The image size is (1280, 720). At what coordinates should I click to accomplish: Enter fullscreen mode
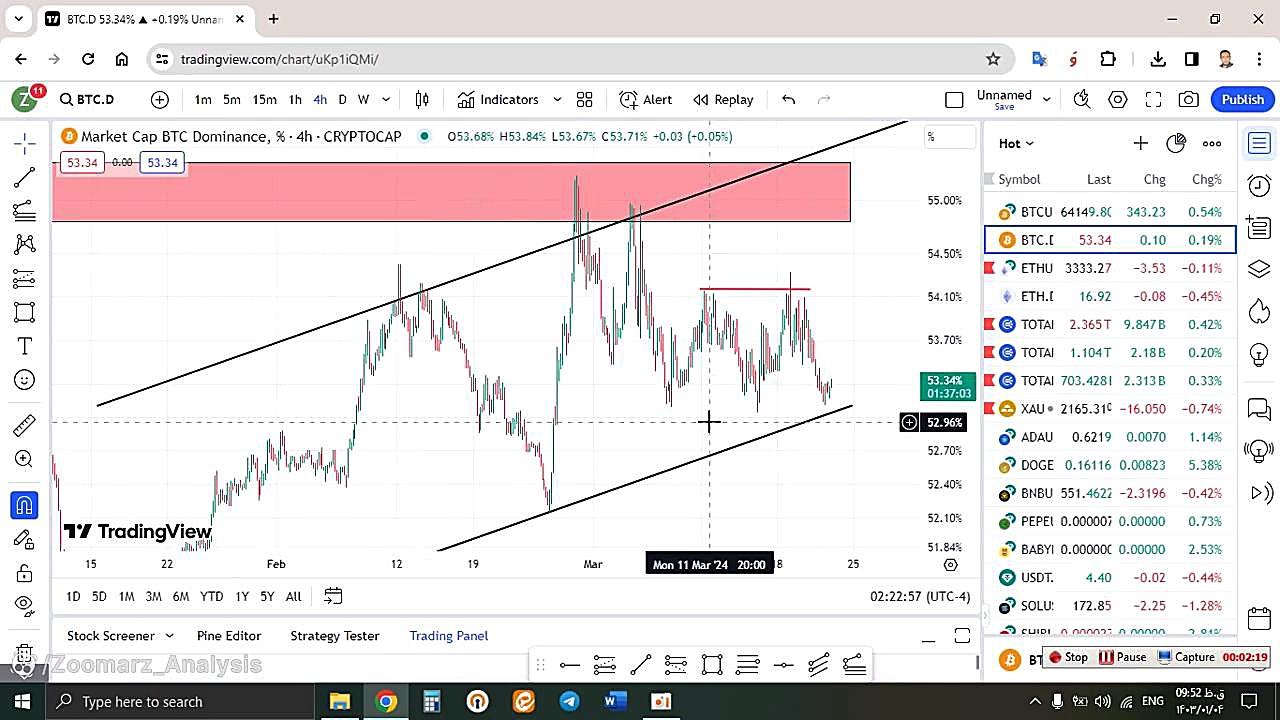[1153, 99]
